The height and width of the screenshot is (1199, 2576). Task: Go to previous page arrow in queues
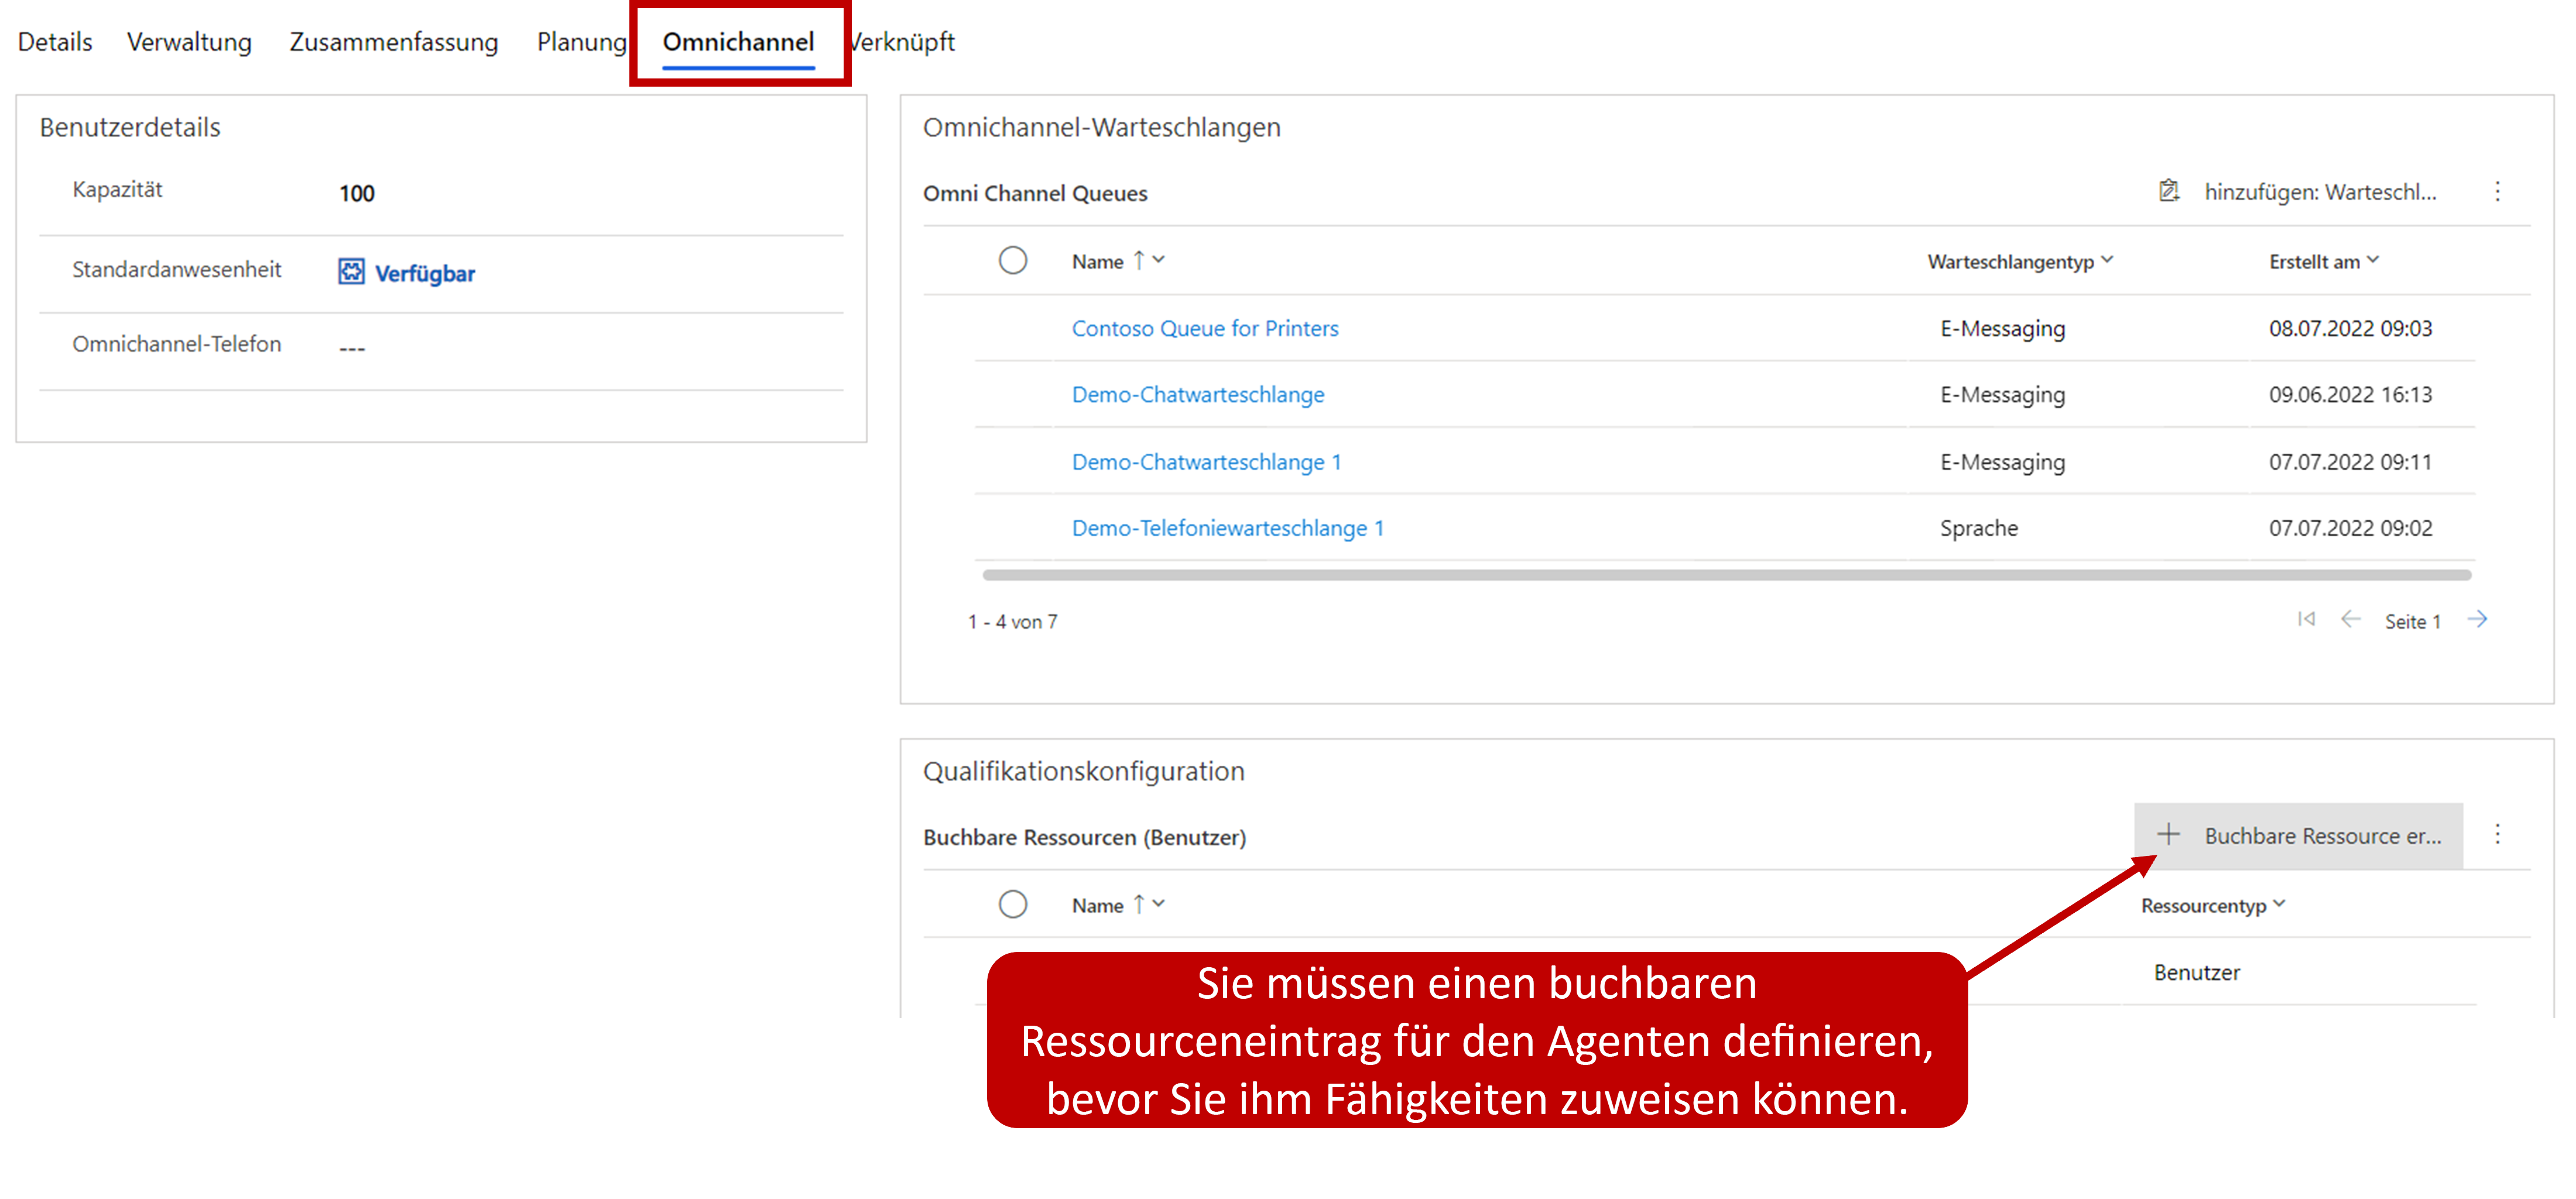(2350, 620)
